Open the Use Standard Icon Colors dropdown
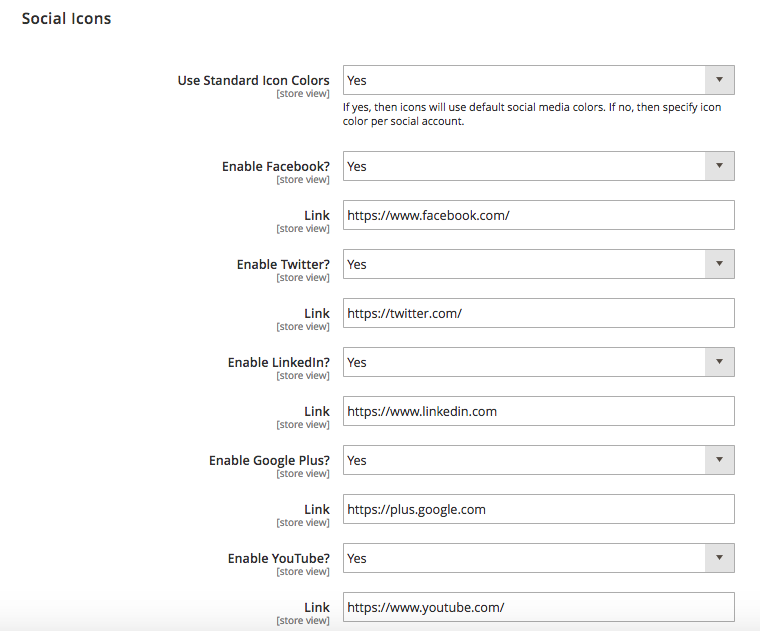 pyautogui.click(x=538, y=80)
